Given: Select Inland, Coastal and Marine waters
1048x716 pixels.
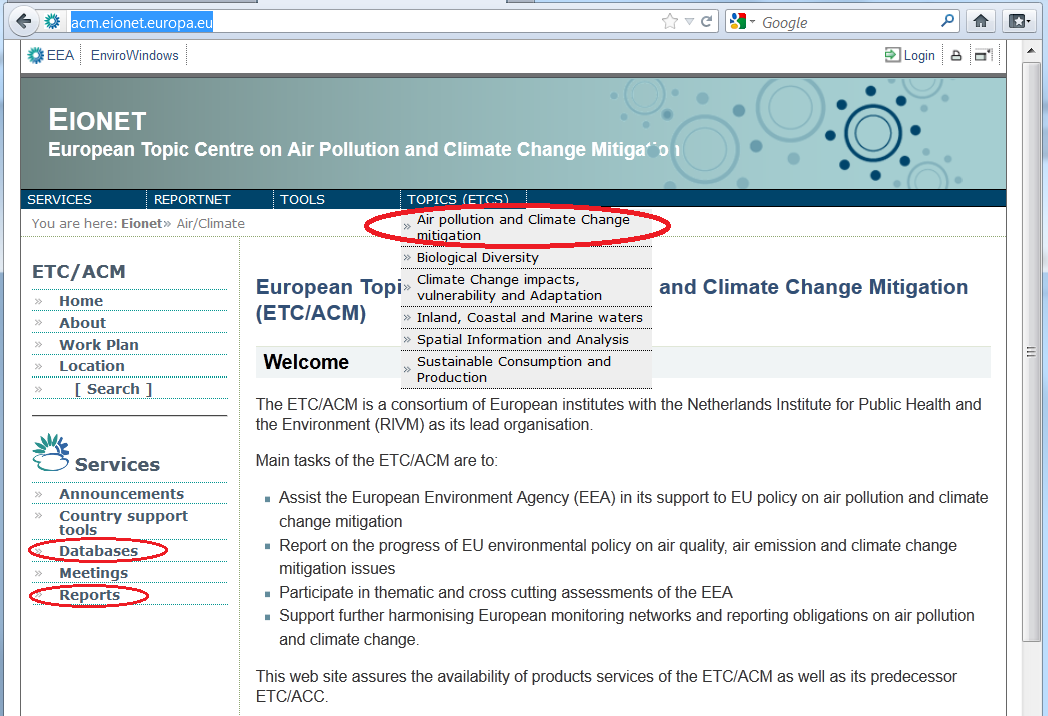Looking at the screenshot, I should 526,318.
